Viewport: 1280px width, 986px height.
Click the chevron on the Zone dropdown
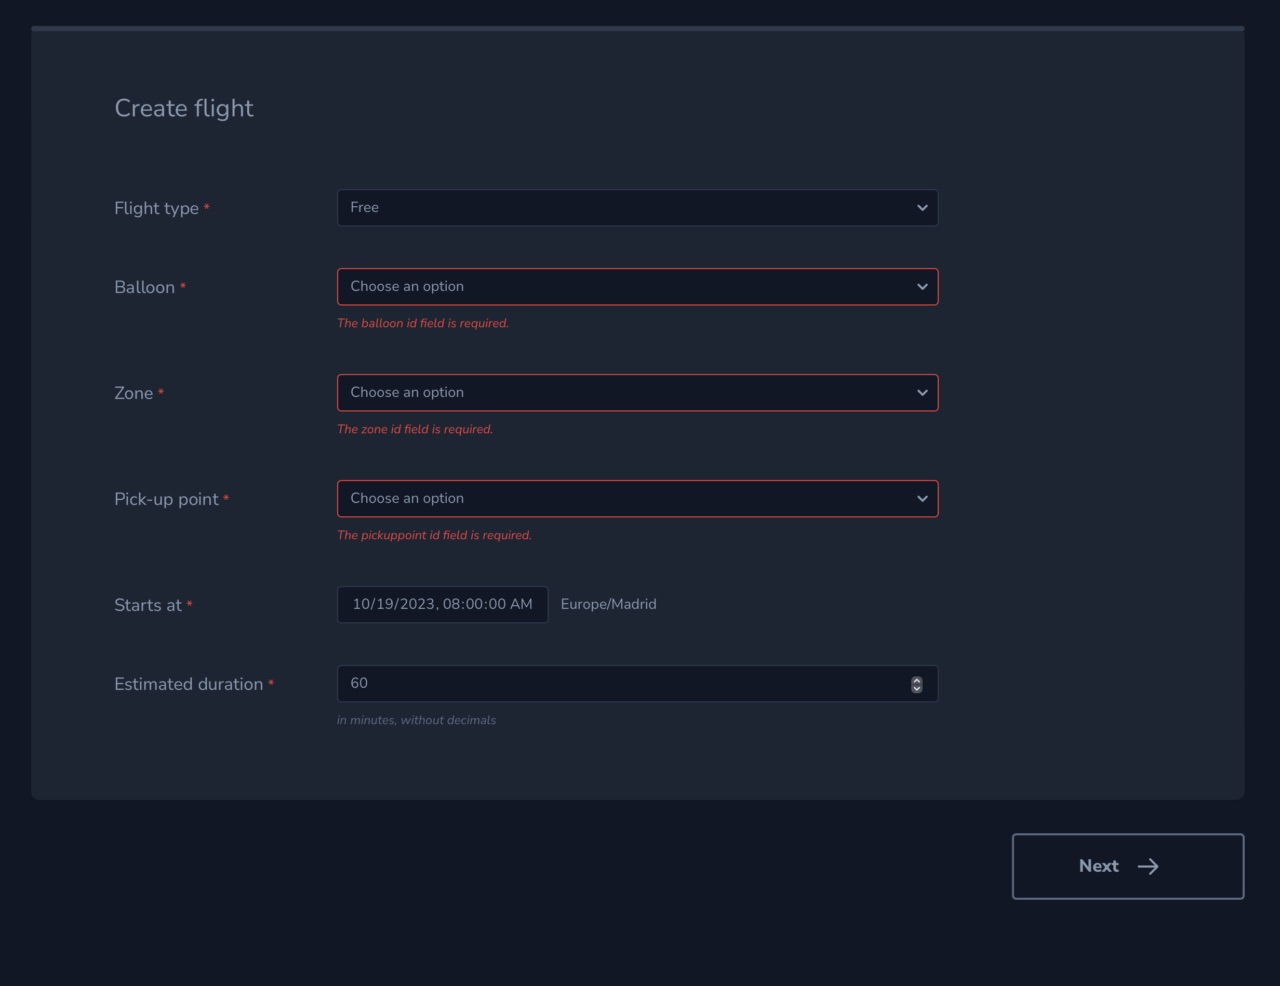921,392
